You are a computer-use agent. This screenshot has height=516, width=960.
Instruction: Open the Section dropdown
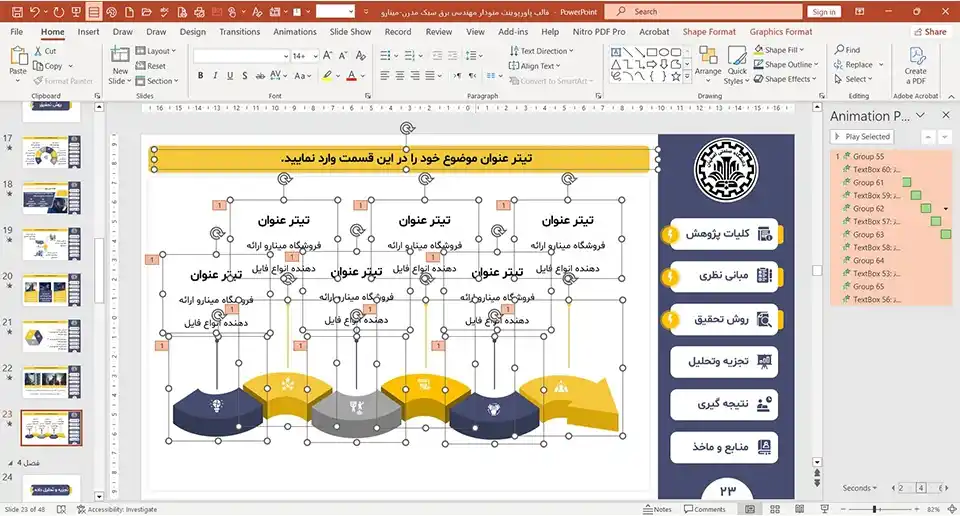coord(157,81)
